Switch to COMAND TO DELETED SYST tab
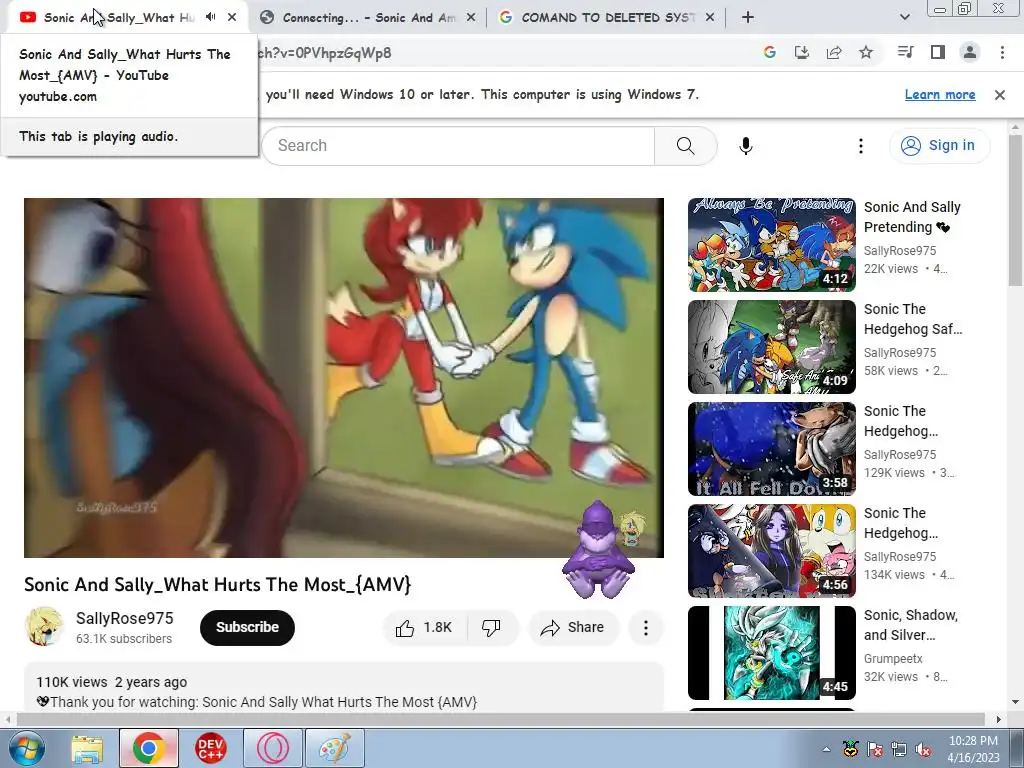 (607, 18)
